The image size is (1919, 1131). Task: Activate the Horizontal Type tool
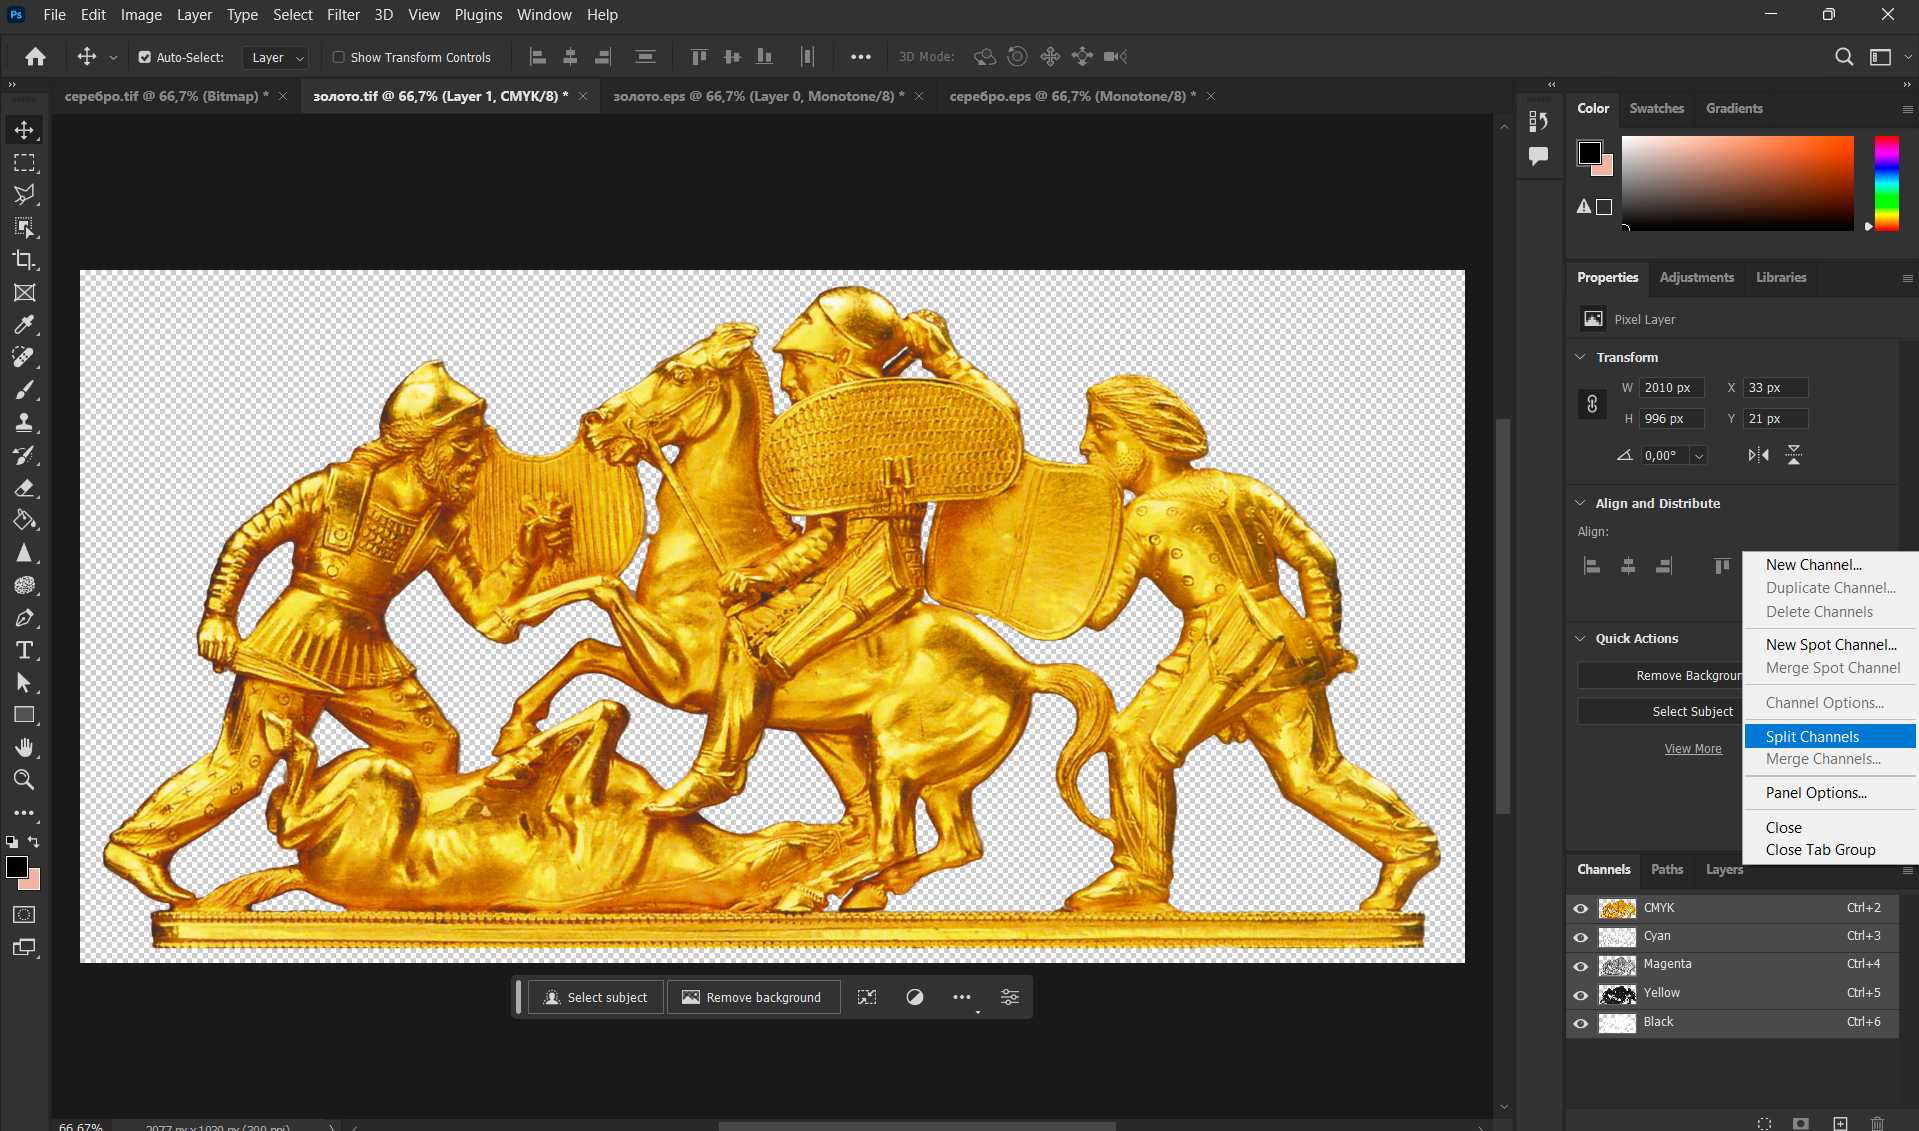[x=24, y=650]
